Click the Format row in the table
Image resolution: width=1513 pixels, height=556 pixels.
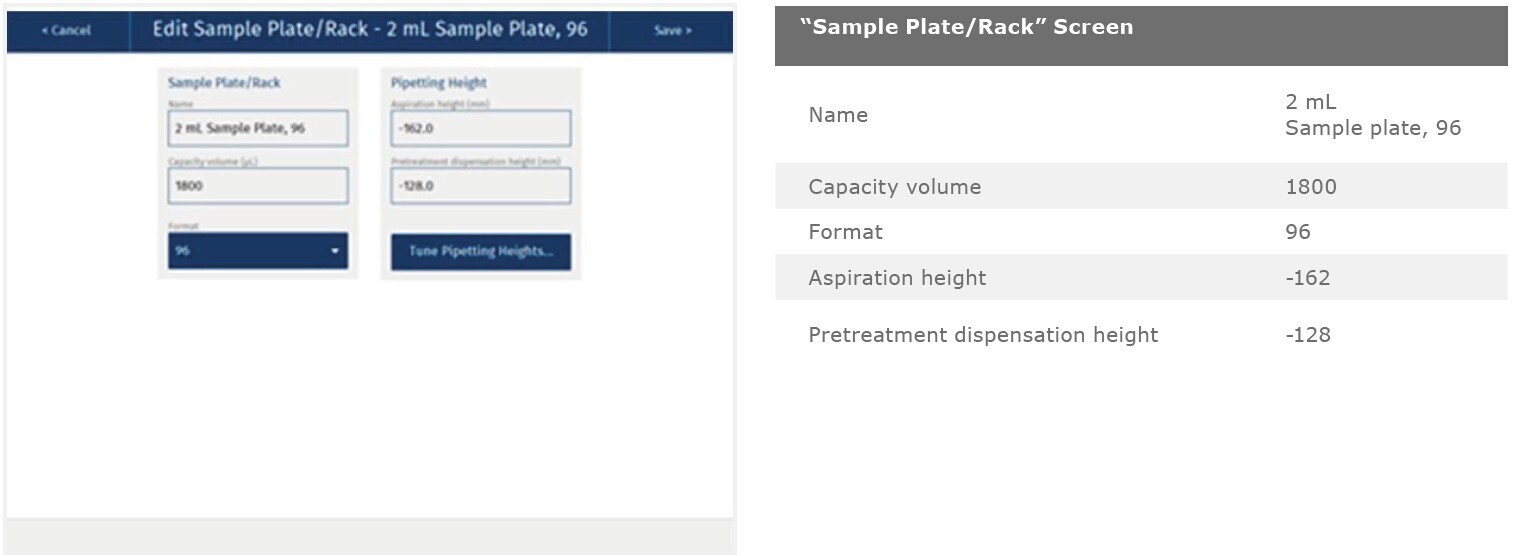tap(846, 232)
